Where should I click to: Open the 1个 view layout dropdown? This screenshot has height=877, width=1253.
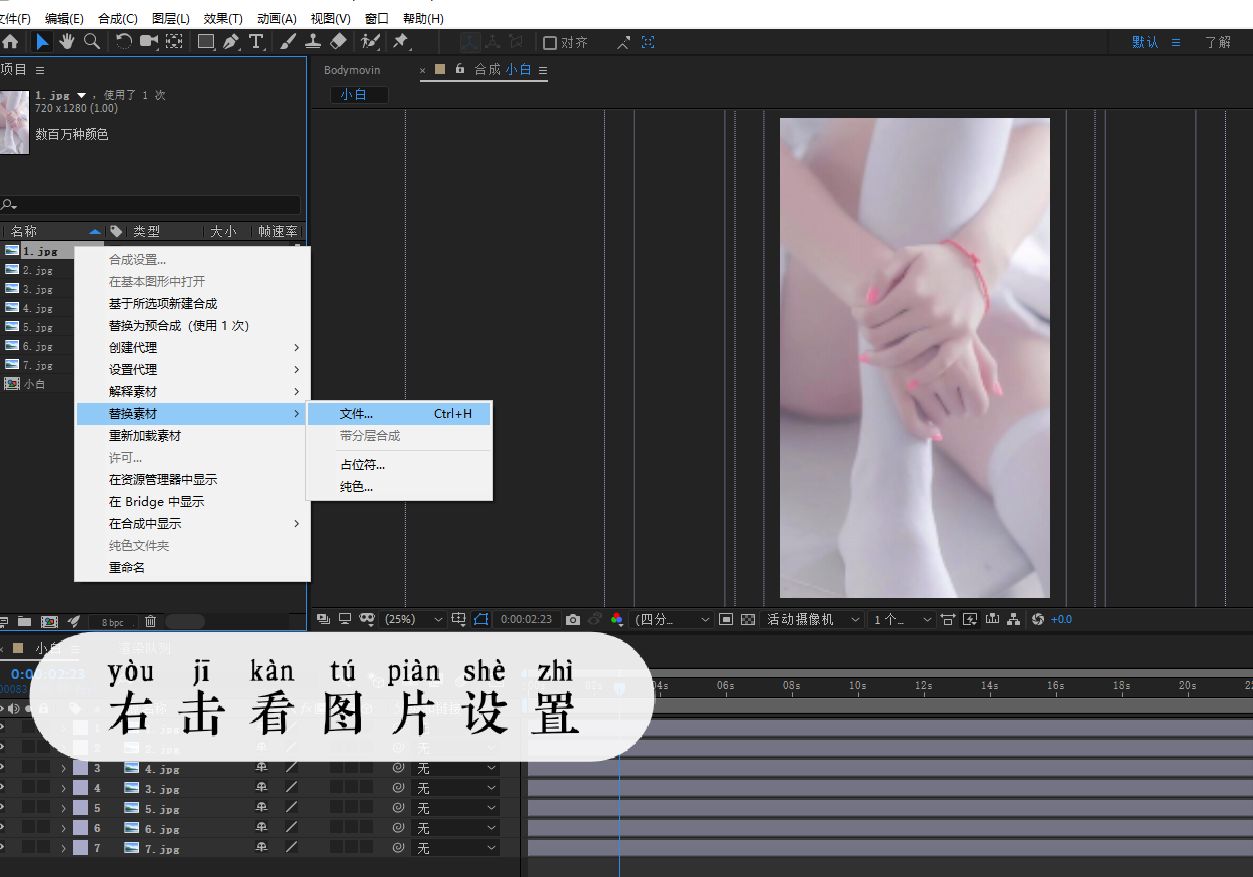(x=901, y=620)
